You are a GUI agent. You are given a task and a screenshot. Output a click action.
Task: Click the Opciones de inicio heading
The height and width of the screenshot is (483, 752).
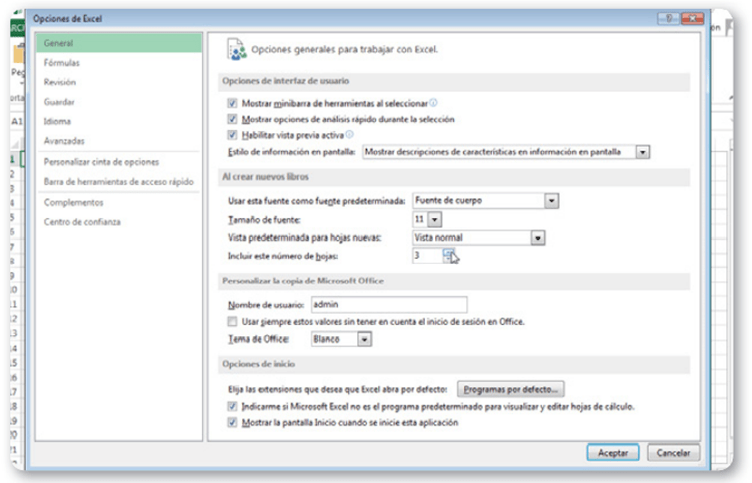pyautogui.click(x=258, y=364)
